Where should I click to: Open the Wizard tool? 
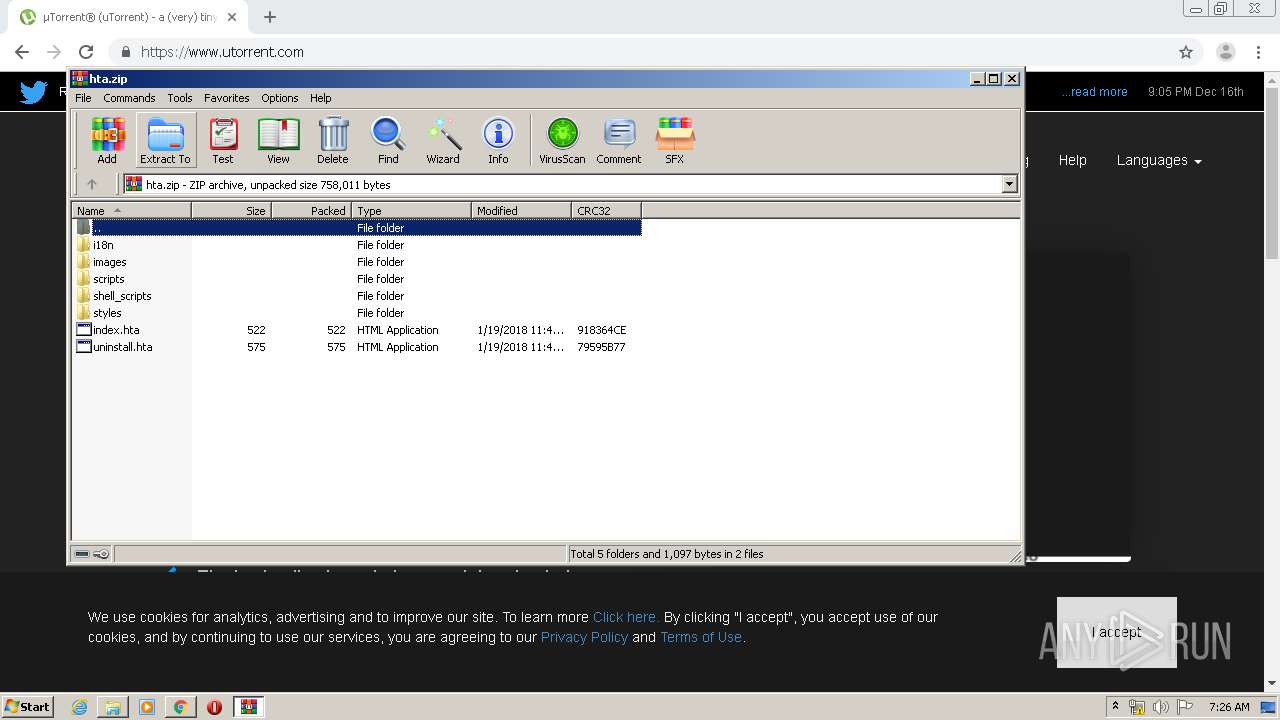pos(443,140)
